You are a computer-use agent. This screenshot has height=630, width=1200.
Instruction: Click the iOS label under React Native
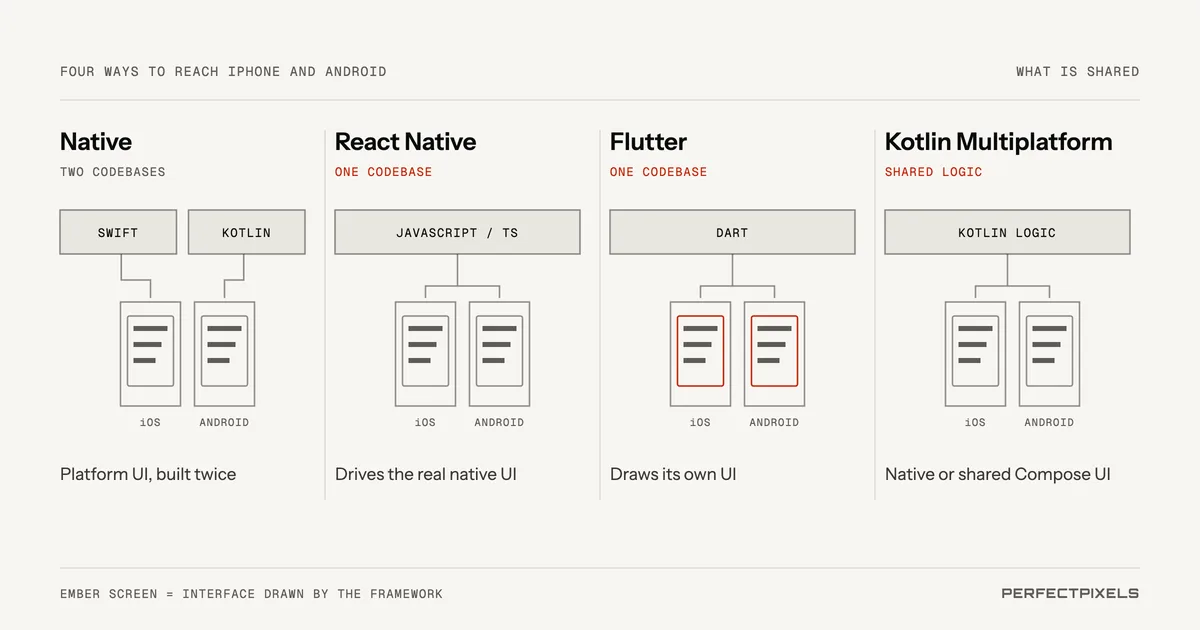click(425, 422)
